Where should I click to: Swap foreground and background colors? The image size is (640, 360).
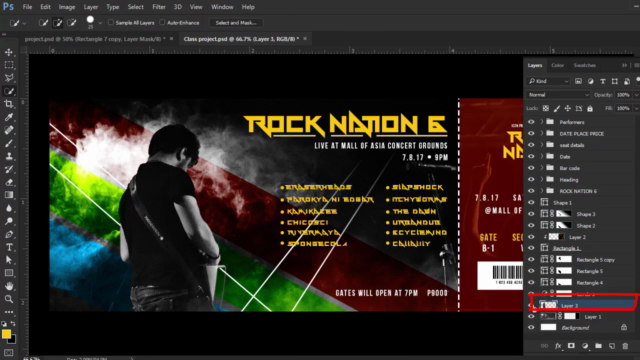tap(13, 324)
